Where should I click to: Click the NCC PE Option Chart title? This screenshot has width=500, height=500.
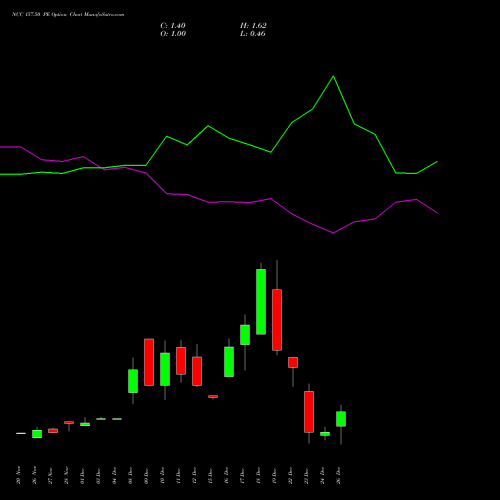(x=68, y=15)
